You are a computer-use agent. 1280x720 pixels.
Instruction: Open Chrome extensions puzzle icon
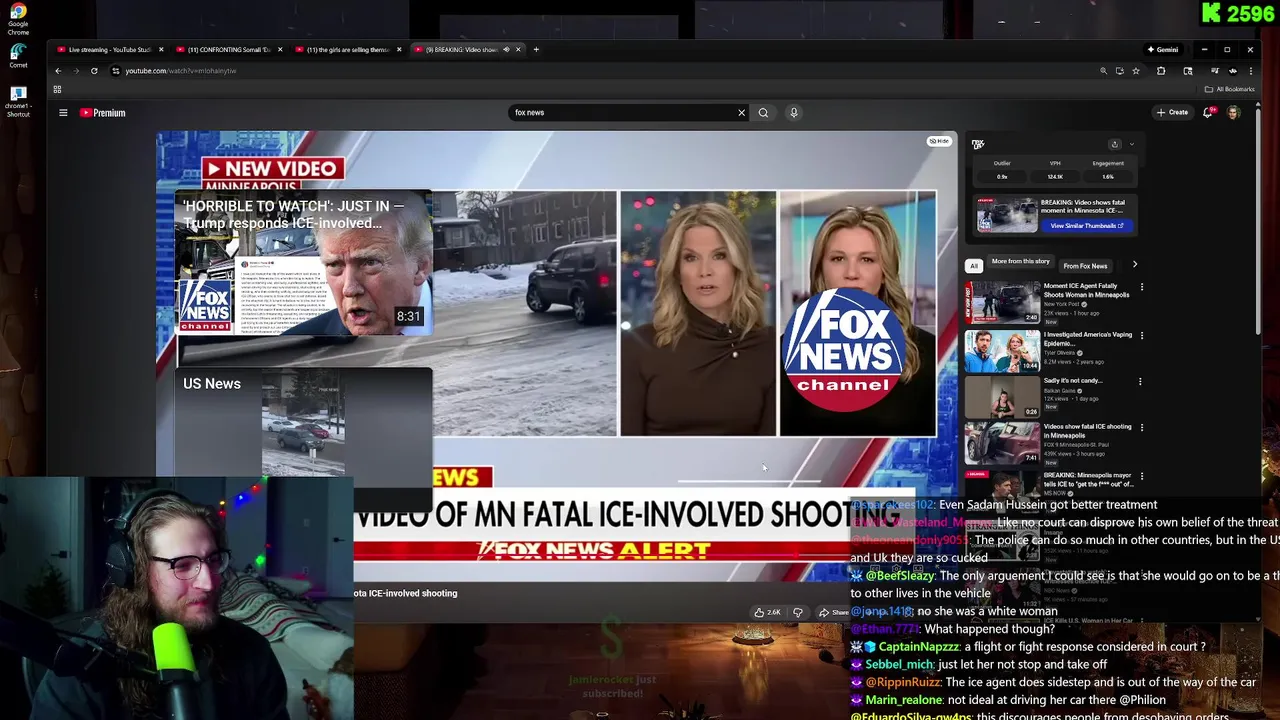point(1161,71)
